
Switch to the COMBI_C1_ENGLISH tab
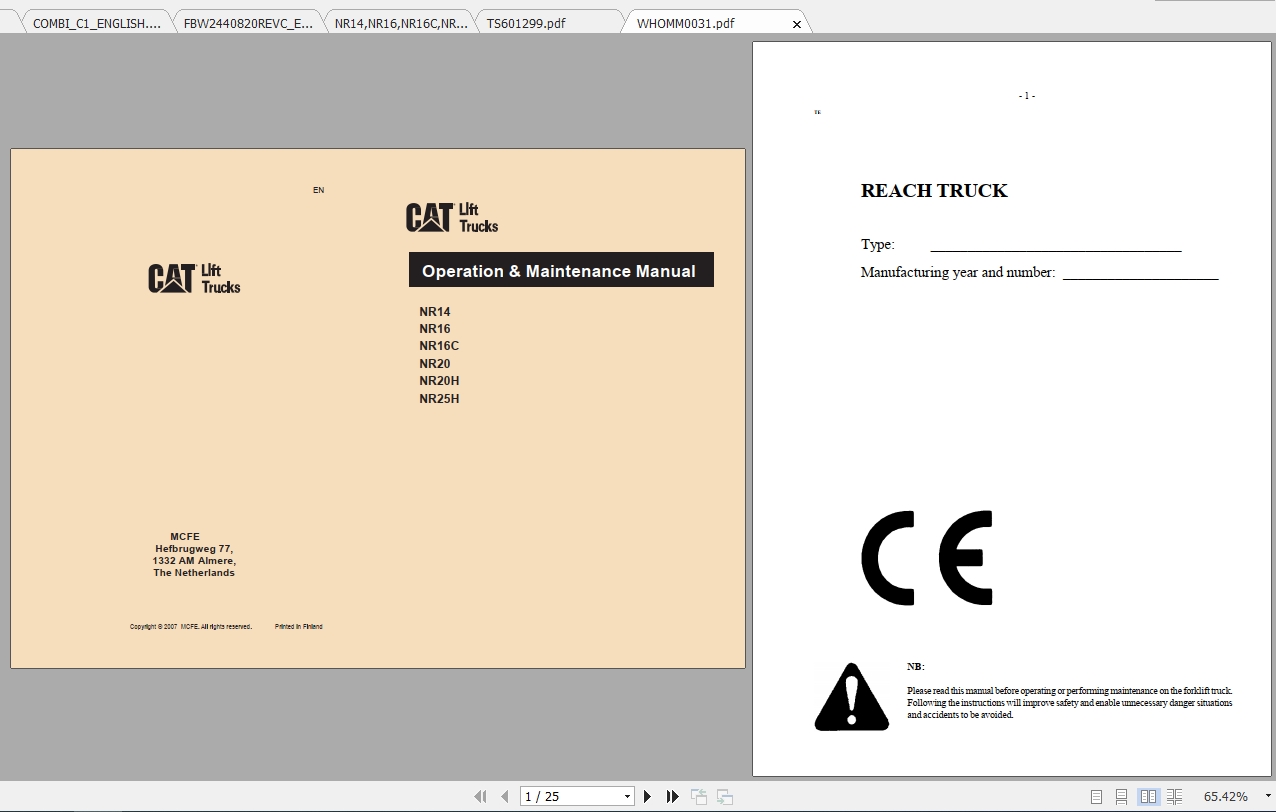click(95, 23)
